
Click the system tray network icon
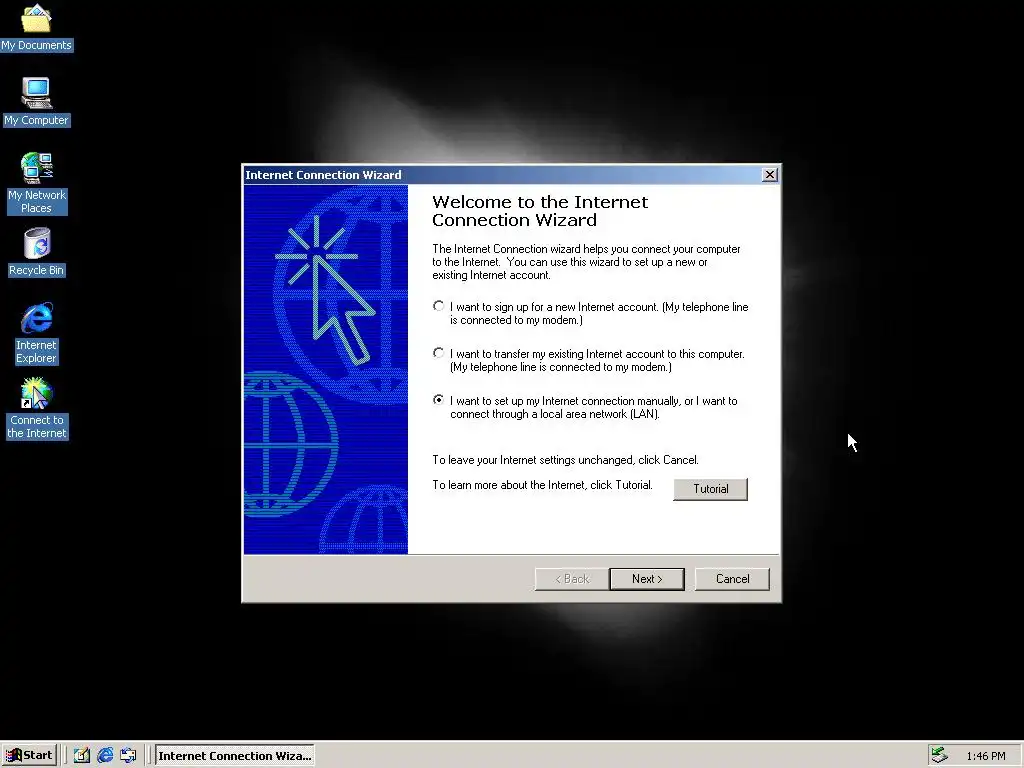939,755
